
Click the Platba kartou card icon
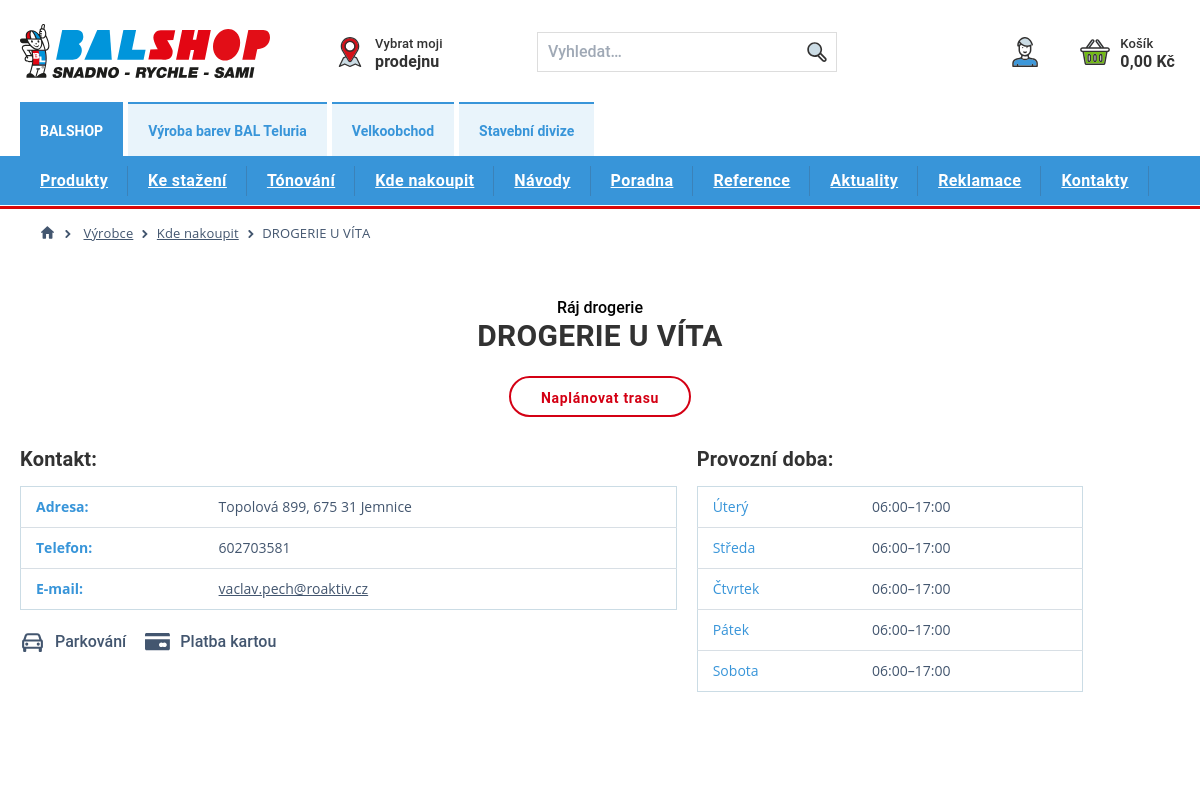click(157, 642)
